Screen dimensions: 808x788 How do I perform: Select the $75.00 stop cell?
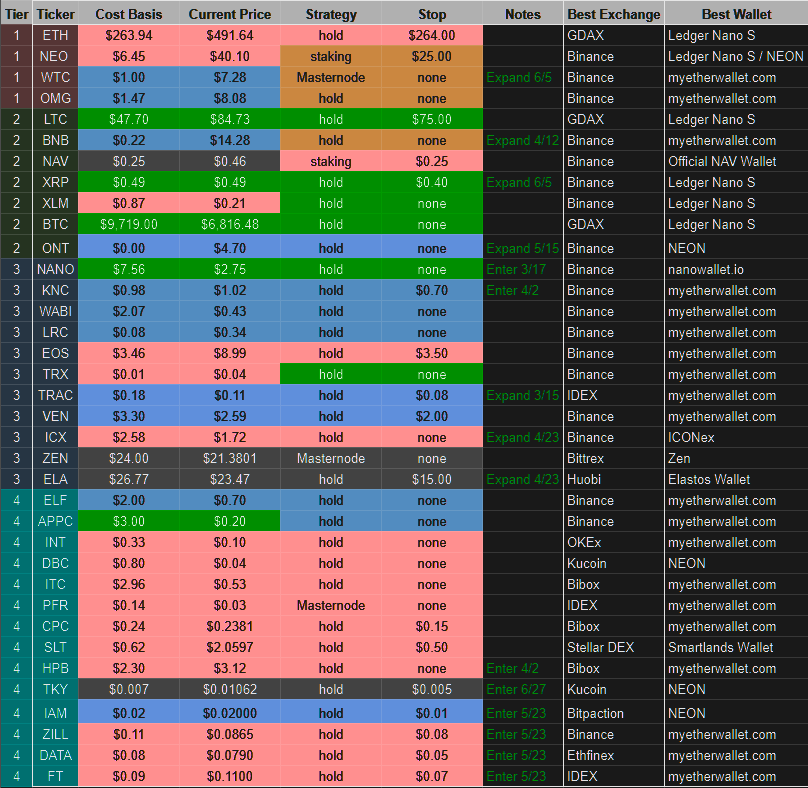click(x=432, y=120)
